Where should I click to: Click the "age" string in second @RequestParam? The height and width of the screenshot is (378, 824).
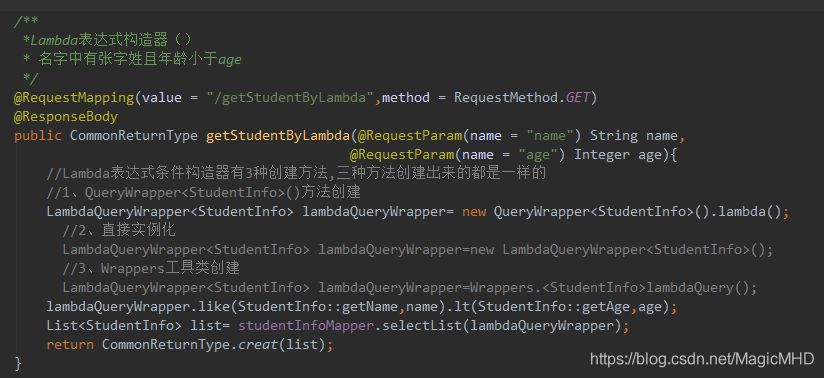pos(538,155)
